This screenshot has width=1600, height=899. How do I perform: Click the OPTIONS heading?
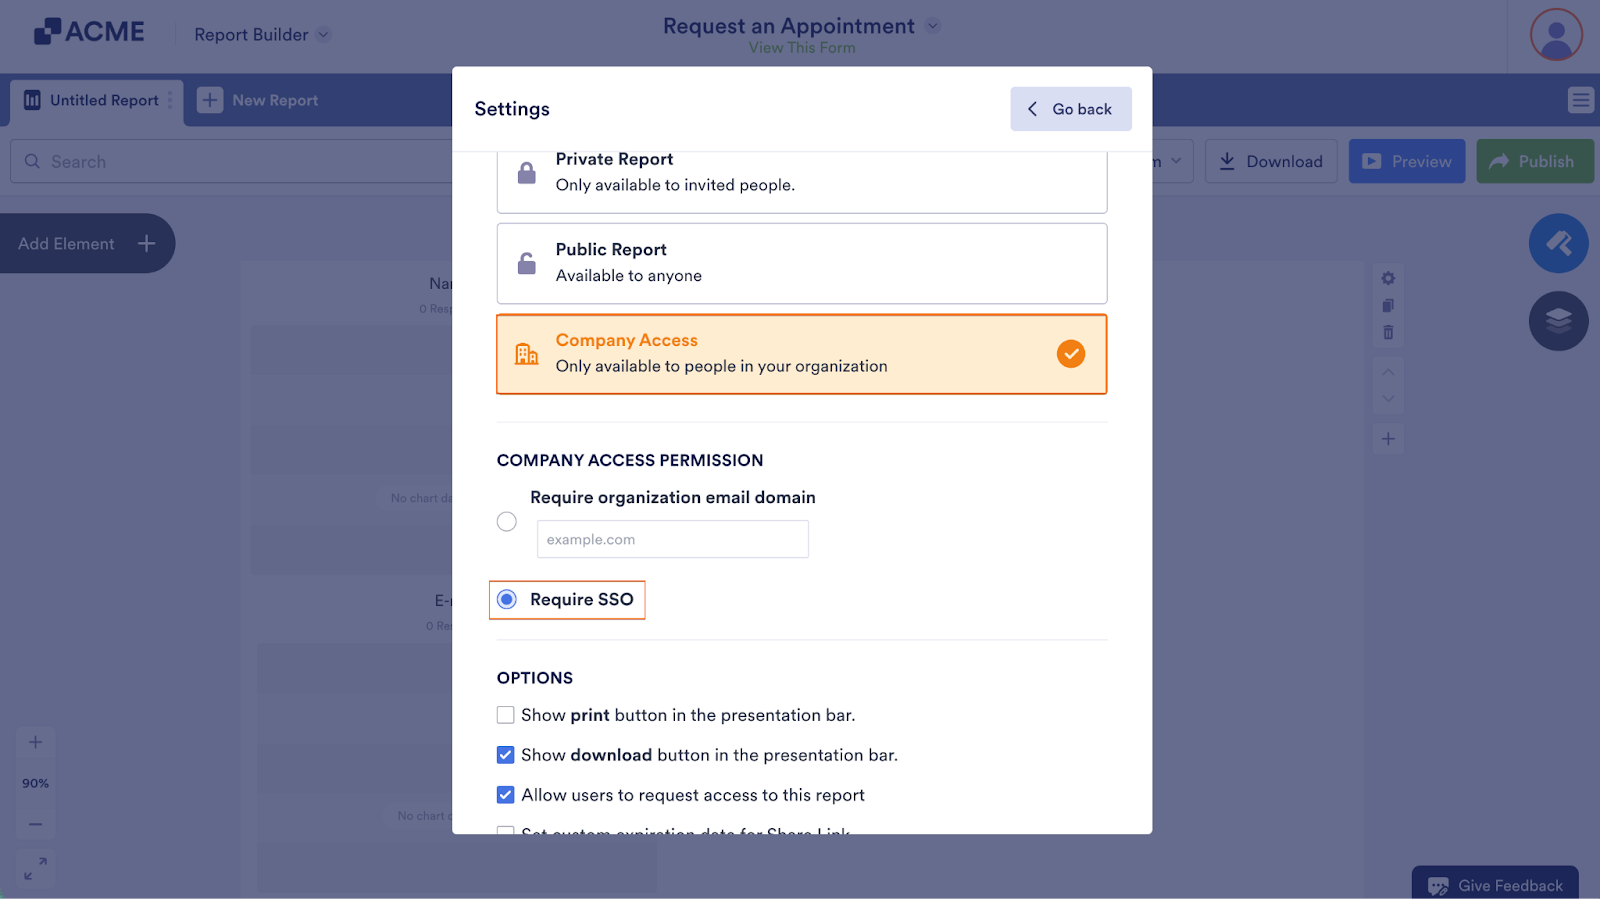point(535,678)
